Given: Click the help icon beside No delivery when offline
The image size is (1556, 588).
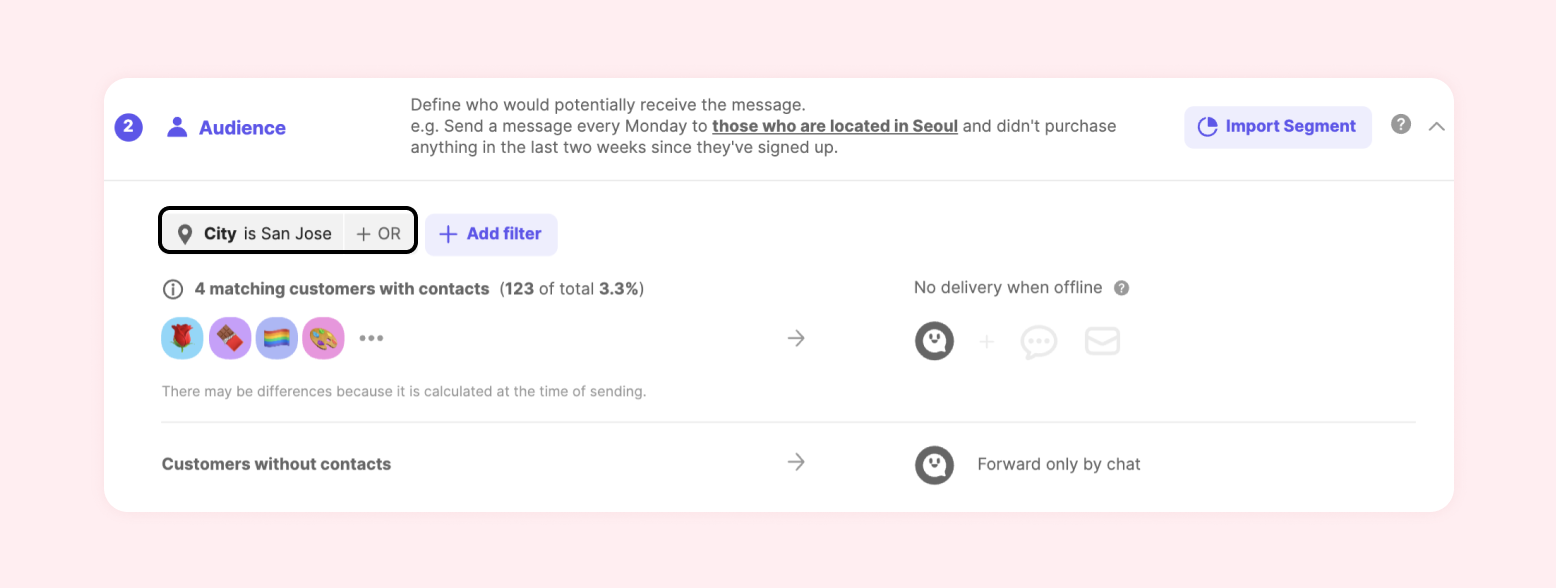Looking at the screenshot, I should coord(1122,288).
